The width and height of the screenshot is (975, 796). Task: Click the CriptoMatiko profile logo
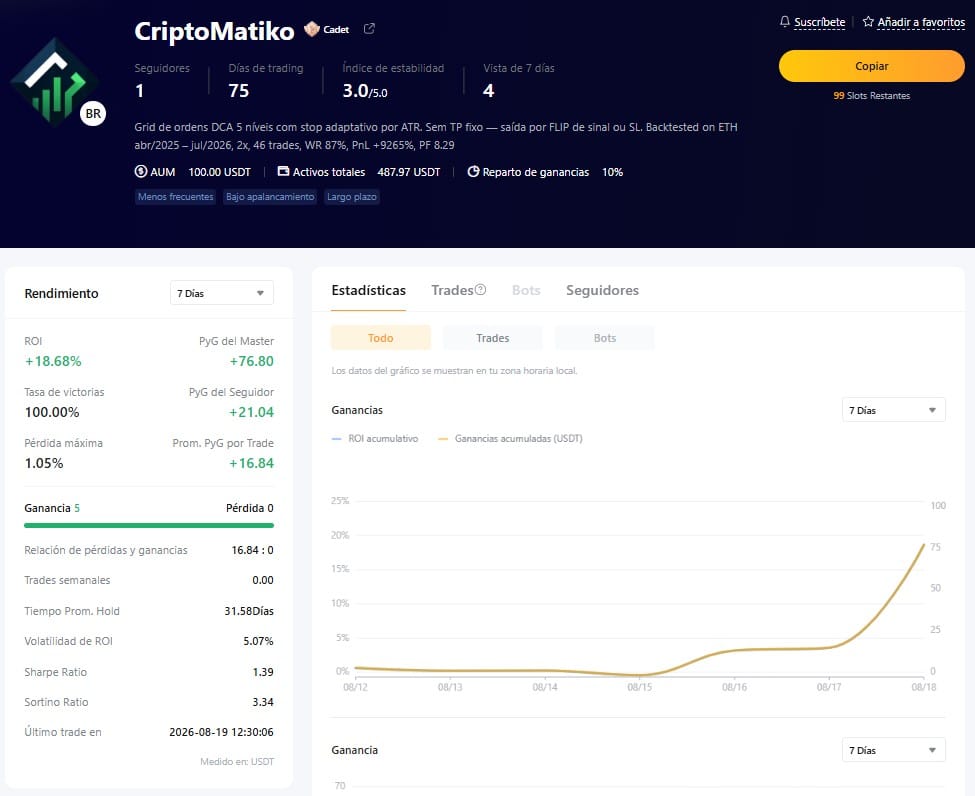point(54,83)
